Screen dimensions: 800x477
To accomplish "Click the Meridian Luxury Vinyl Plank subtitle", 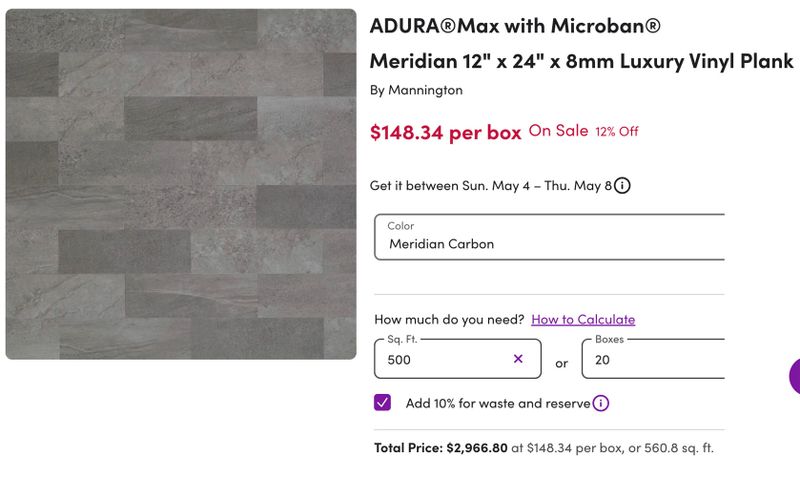I will pyautogui.click(x=582, y=61).
